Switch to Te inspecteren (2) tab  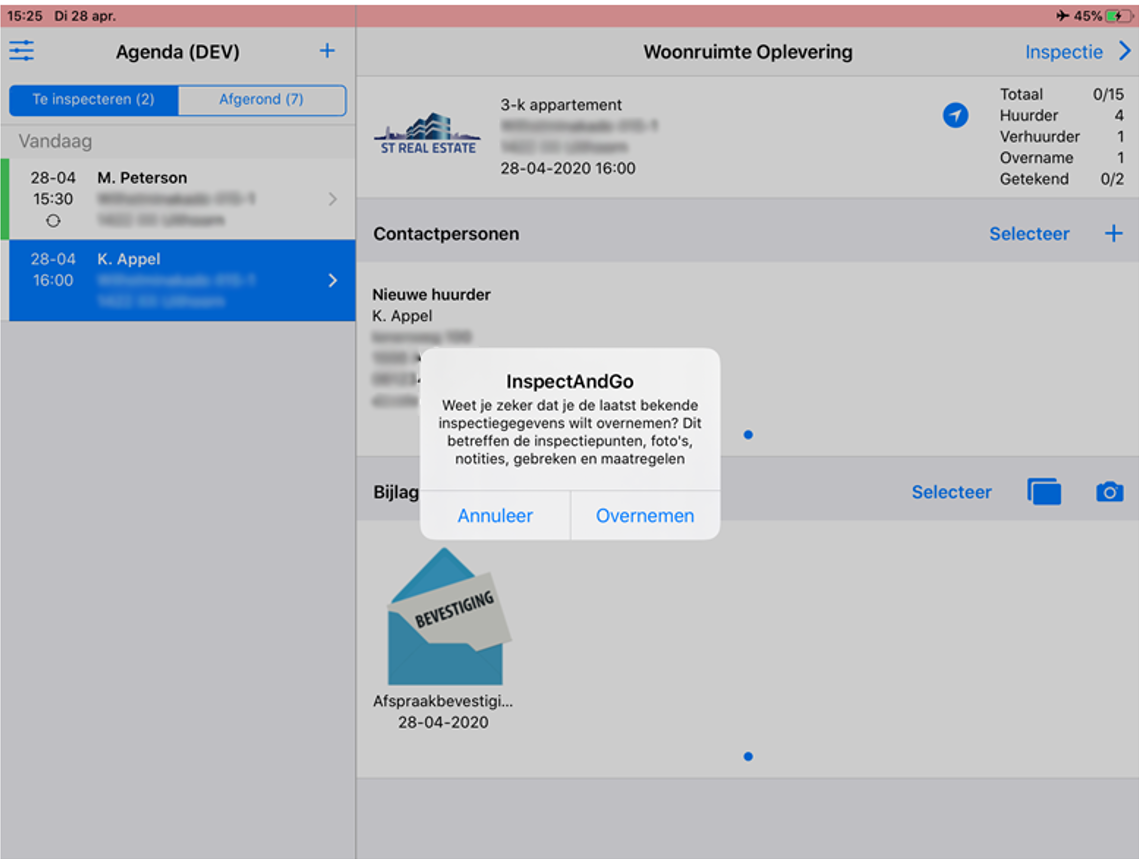tap(93, 99)
